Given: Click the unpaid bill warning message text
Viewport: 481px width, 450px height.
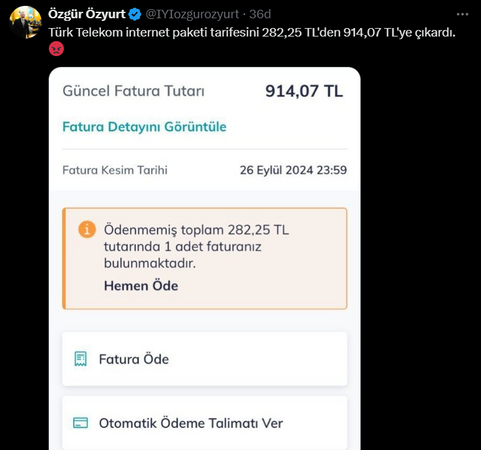Looking at the screenshot, I should coord(197,247).
